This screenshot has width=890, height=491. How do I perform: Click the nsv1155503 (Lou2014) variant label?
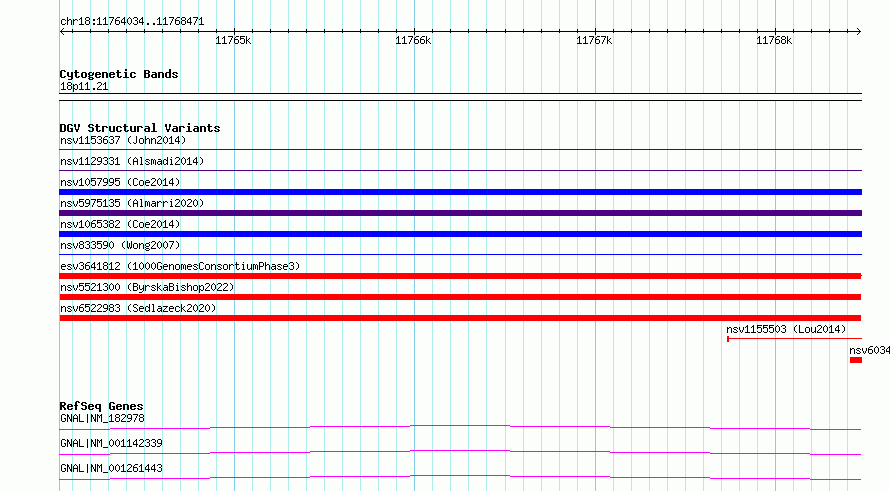click(786, 329)
